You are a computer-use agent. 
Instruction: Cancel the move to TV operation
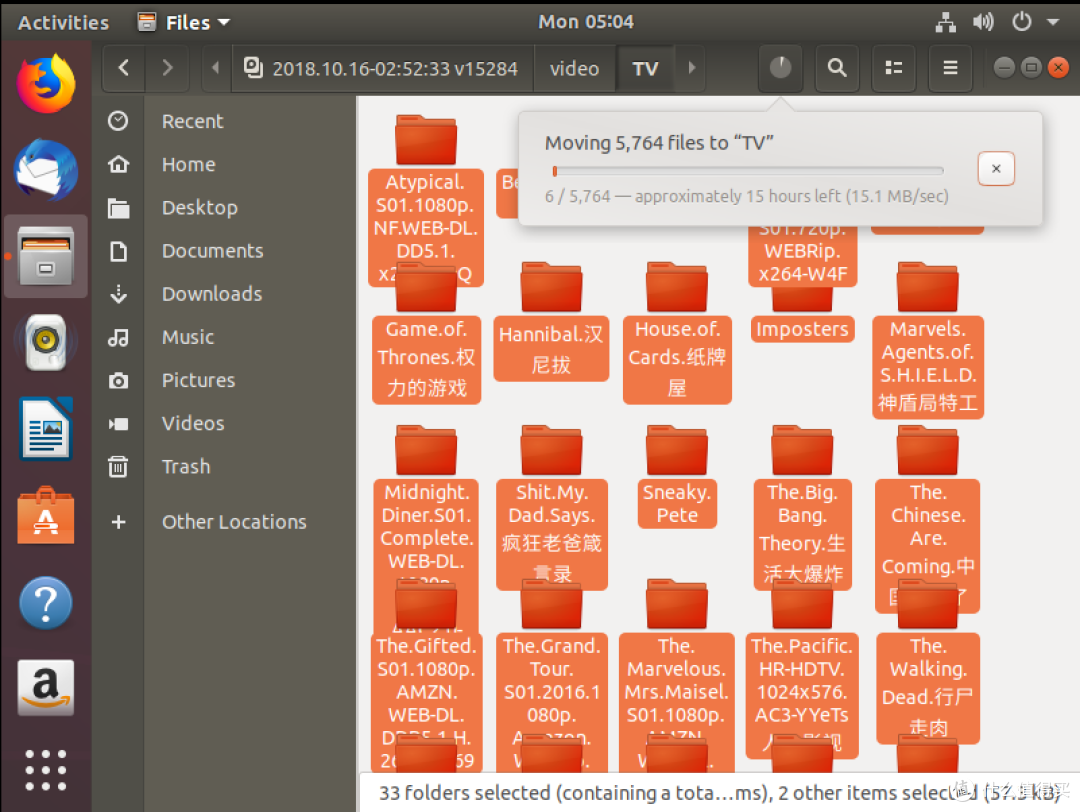pos(996,169)
